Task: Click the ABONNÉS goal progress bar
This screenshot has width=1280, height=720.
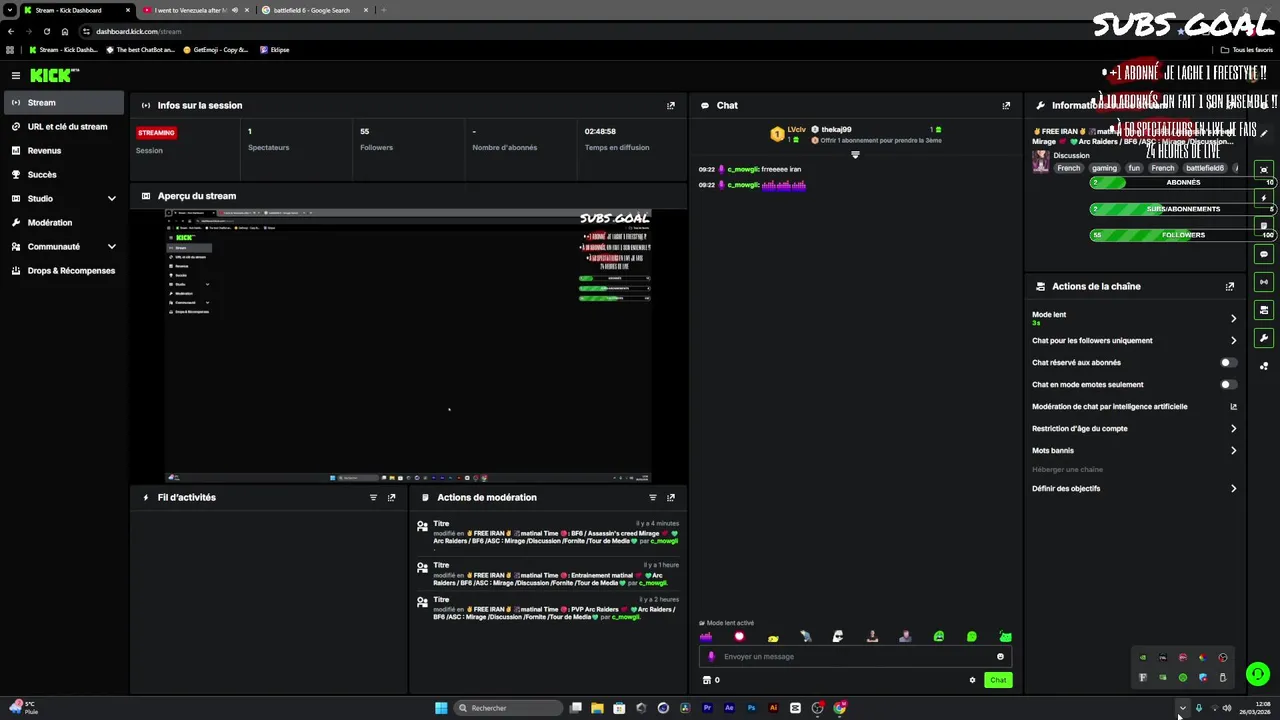Action: (1183, 183)
